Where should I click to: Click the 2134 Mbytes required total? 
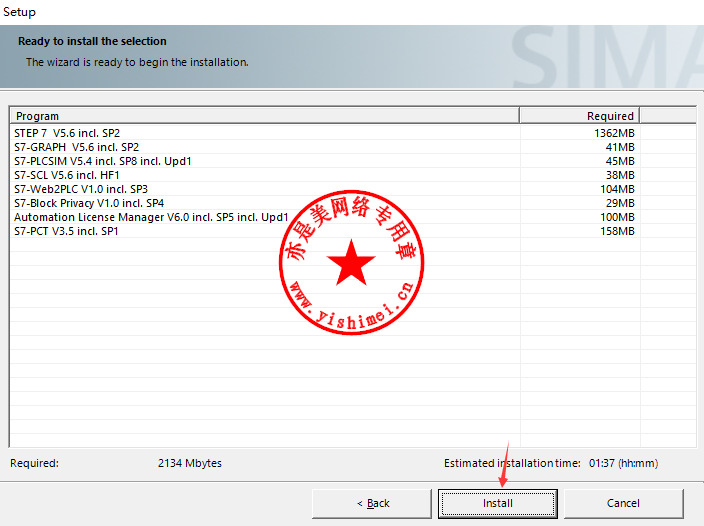(189, 463)
